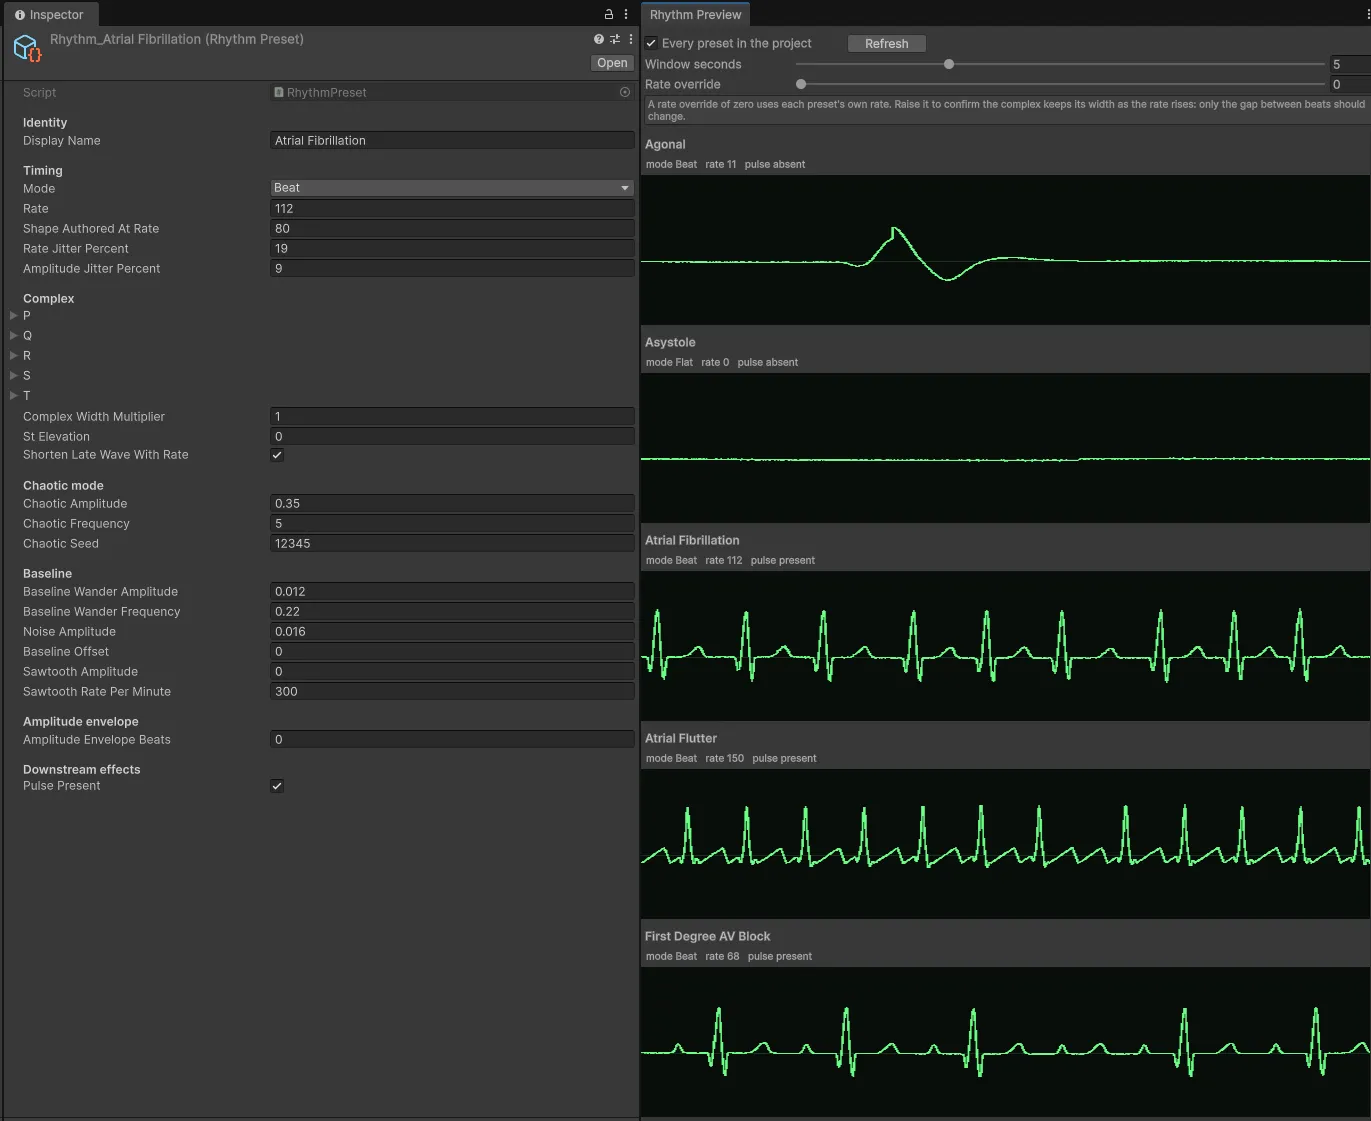Open the help reference for Rhythm Preset
The width and height of the screenshot is (1371, 1121).
tap(599, 39)
